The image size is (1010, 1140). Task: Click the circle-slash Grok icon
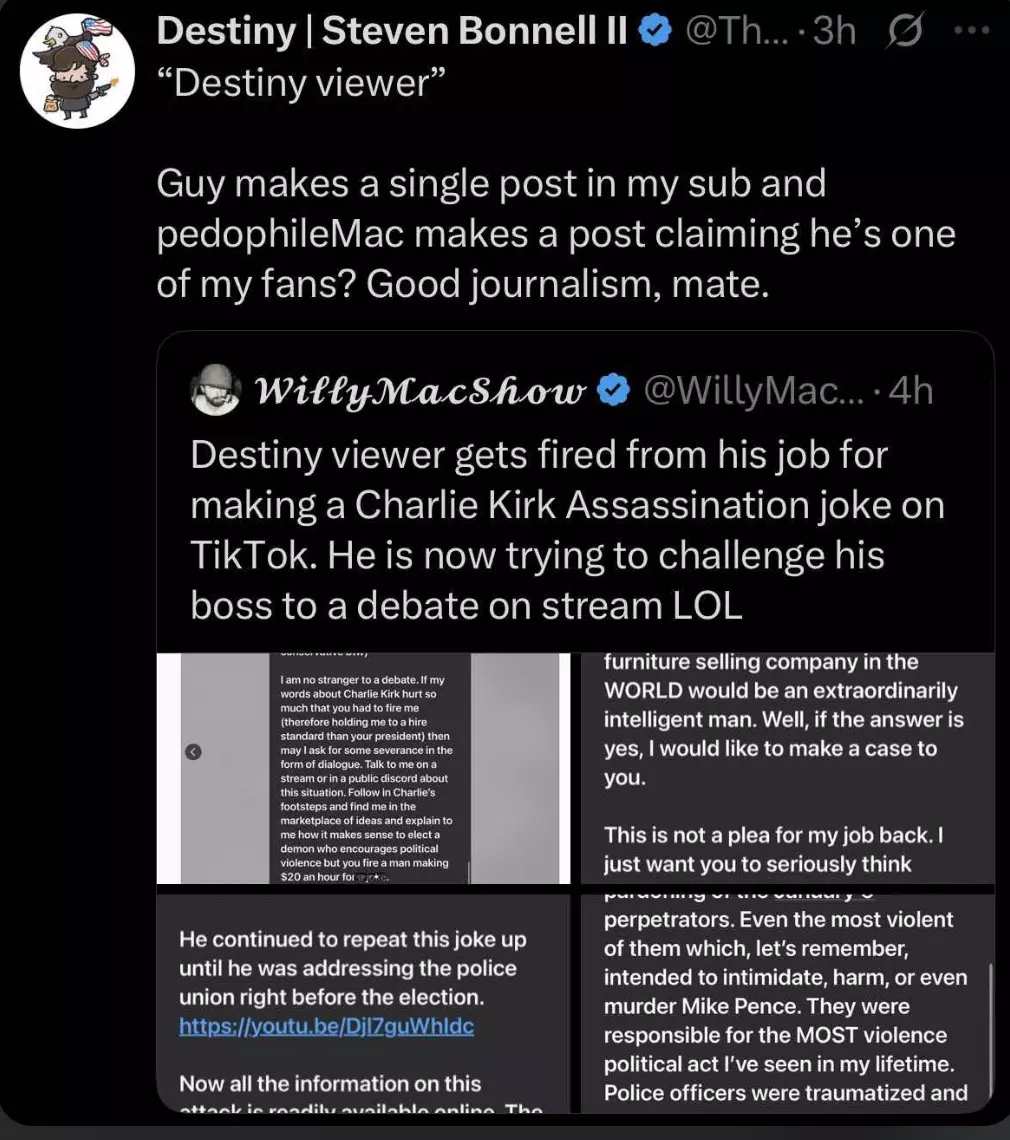click(x=905, y=31)
